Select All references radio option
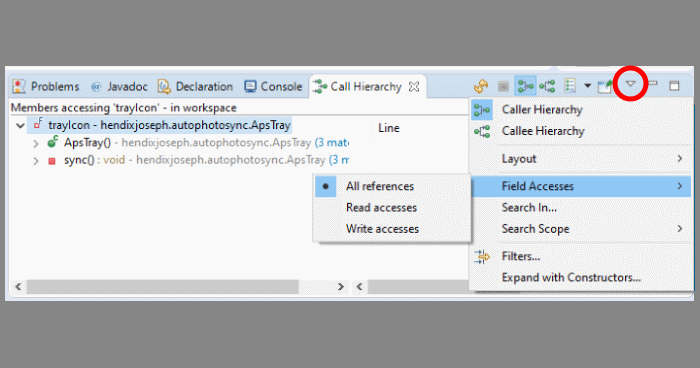The width and height of the screenshot is (700, 368). (x=392, y=186)
